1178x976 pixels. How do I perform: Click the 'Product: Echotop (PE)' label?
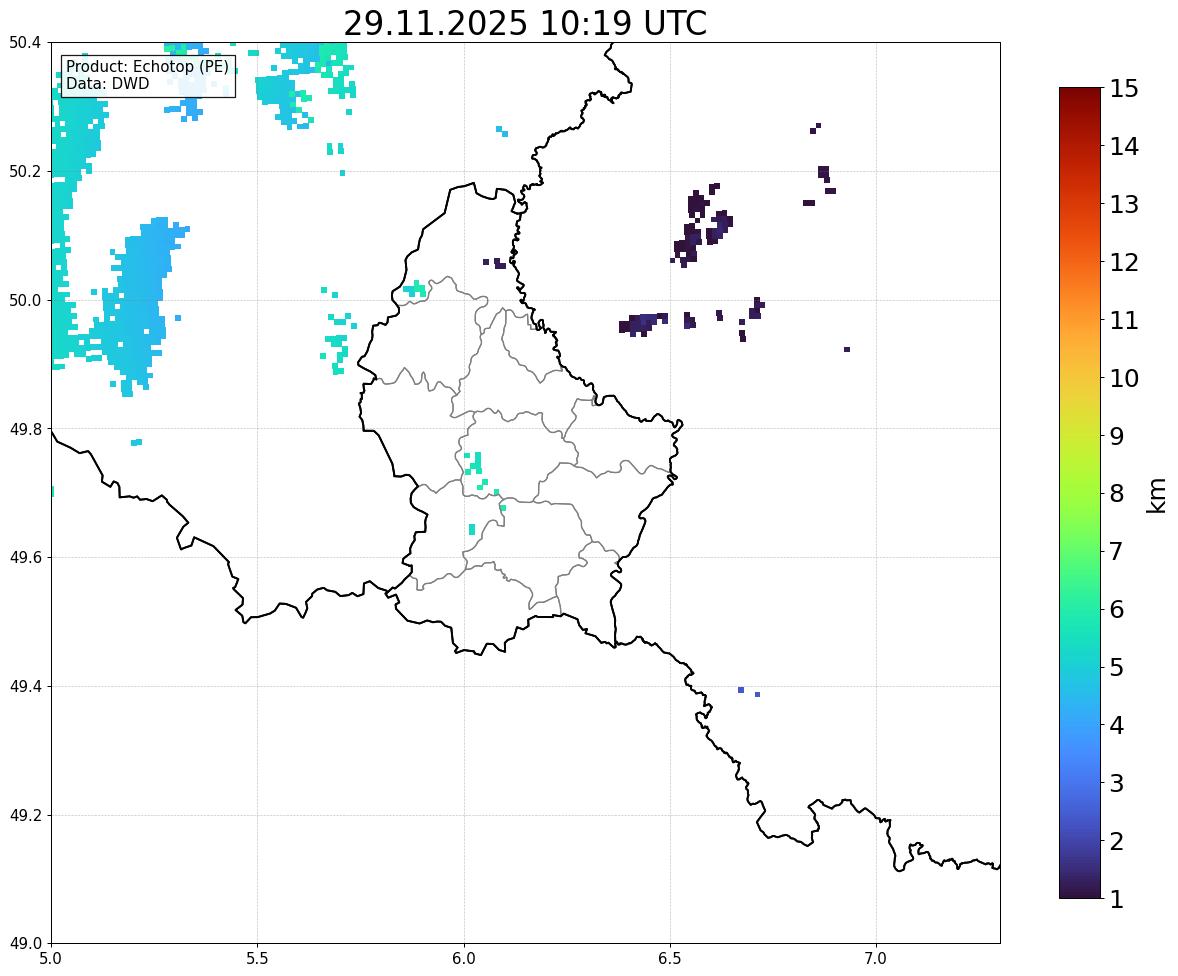coord(147,66)
